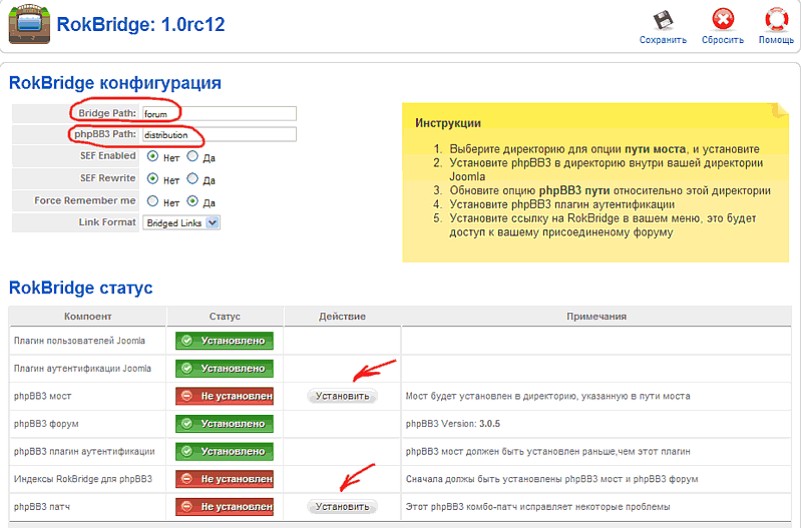This screenshot has height=528, width=801.
Task: Select Нет for SEF Rewrite
Action: click(x=152, y=179)
